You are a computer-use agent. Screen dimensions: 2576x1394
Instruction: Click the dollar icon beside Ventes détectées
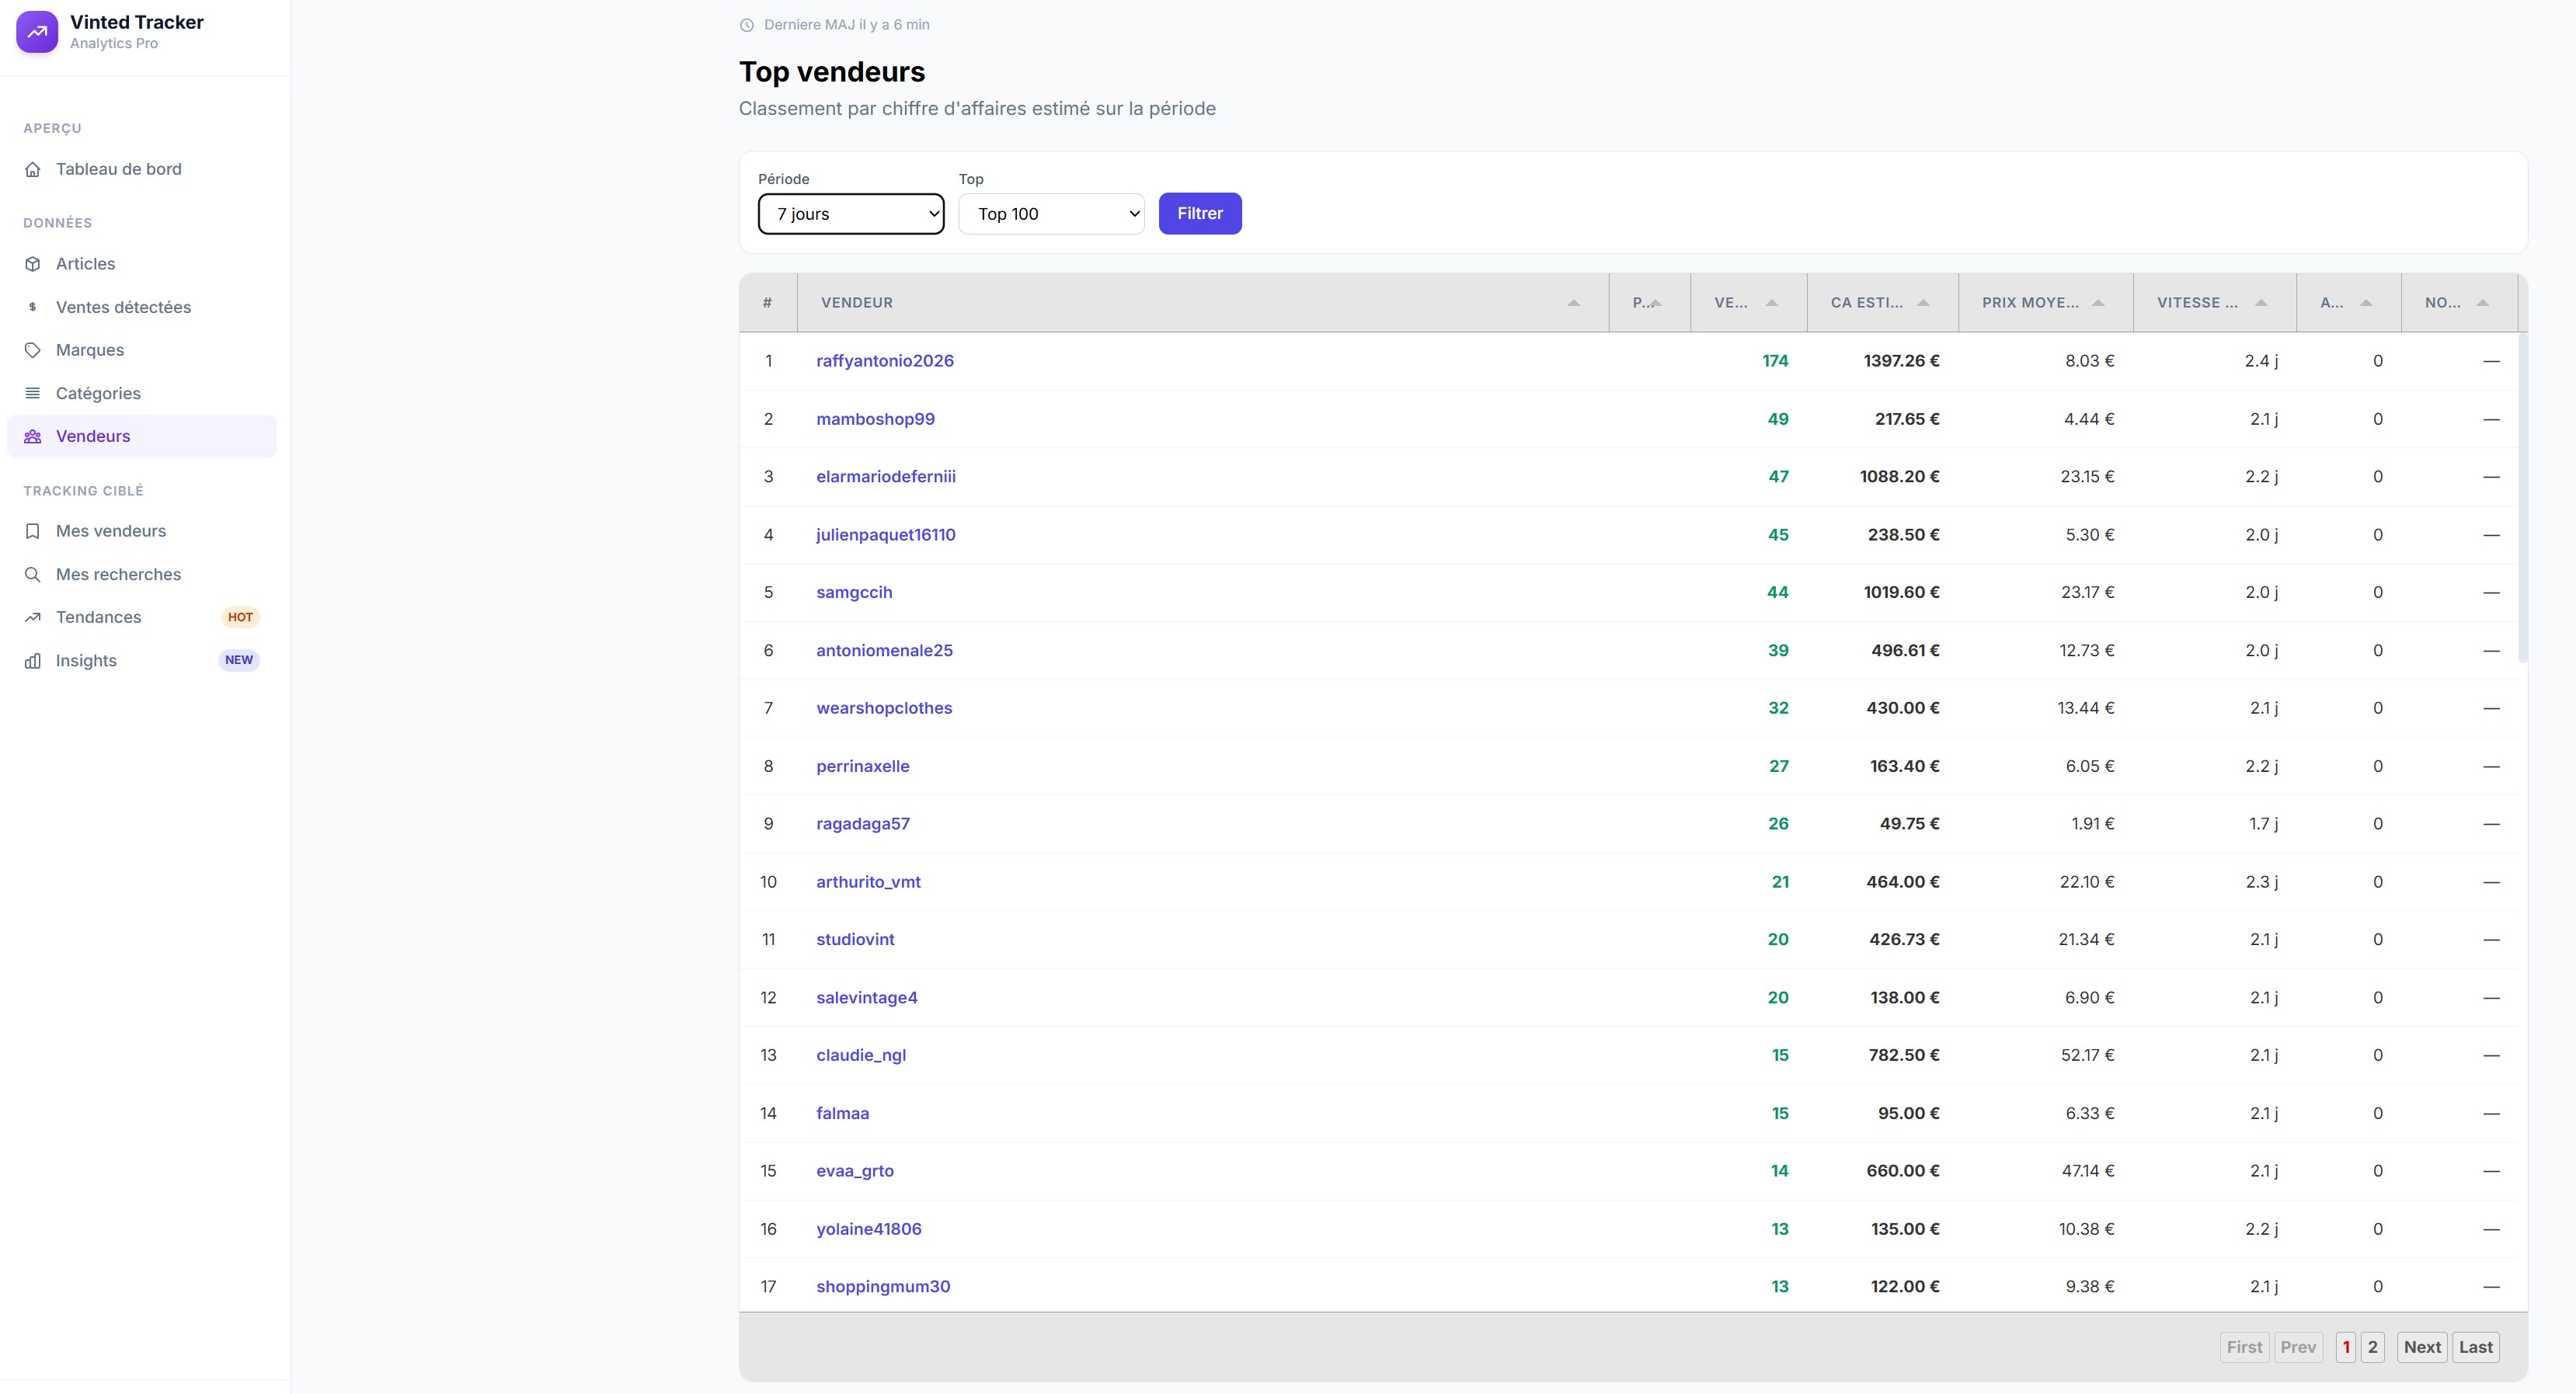tap(33, 307)
